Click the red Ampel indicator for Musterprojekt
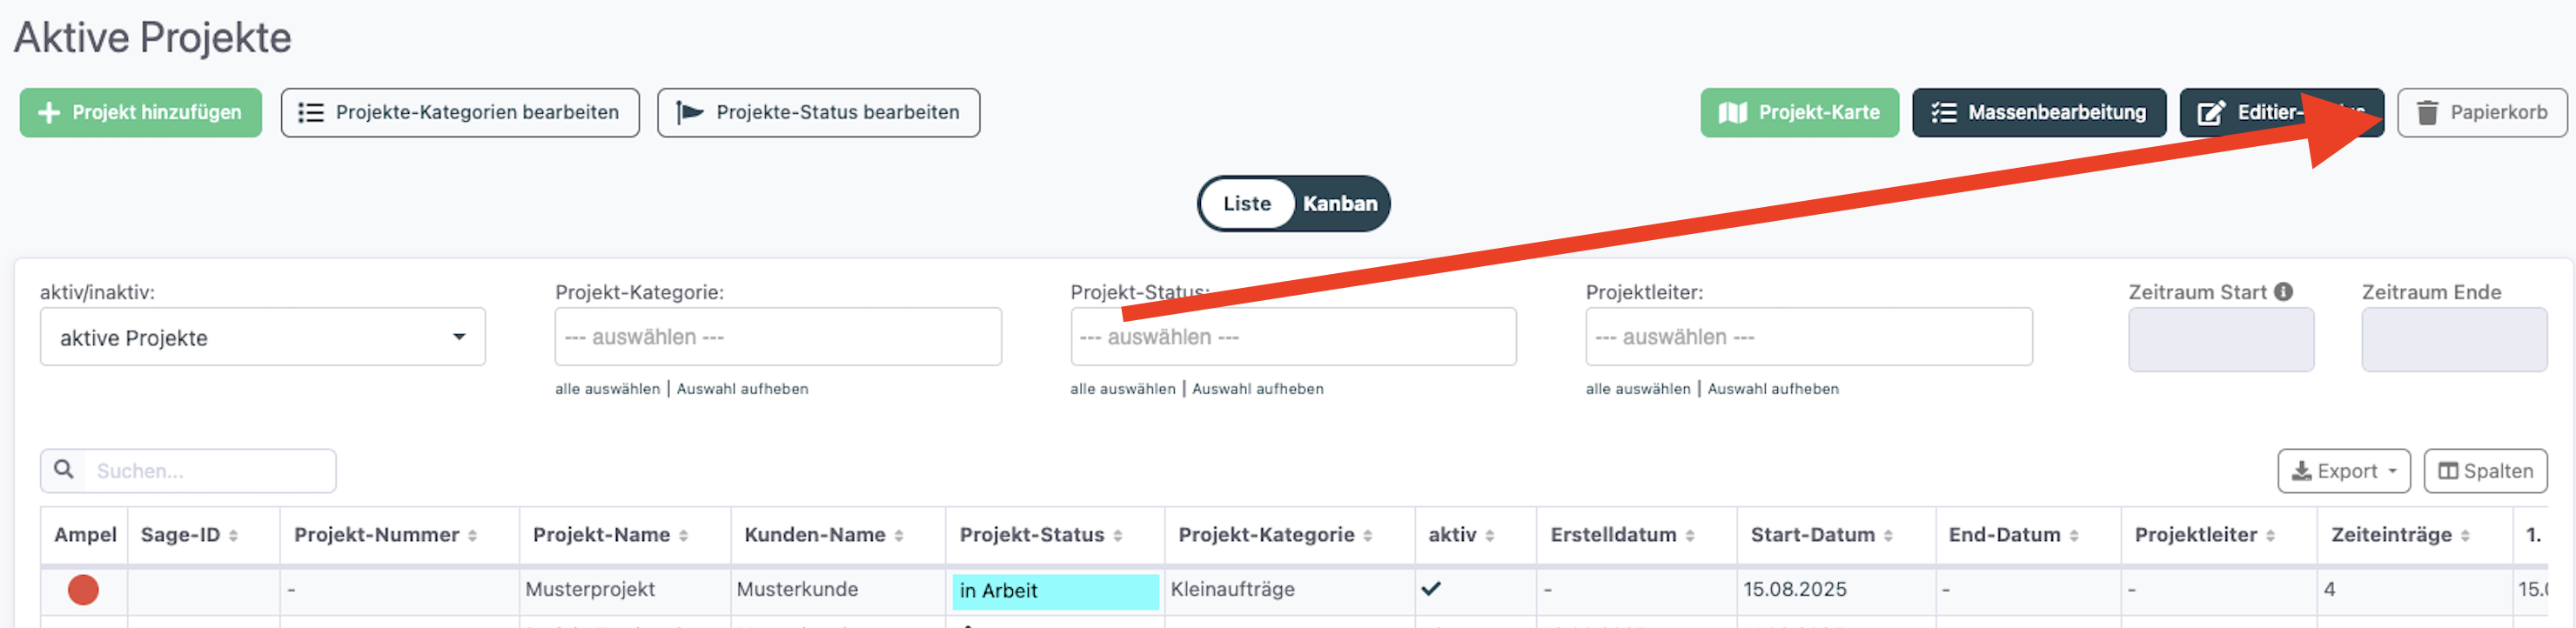 (83, 590)
